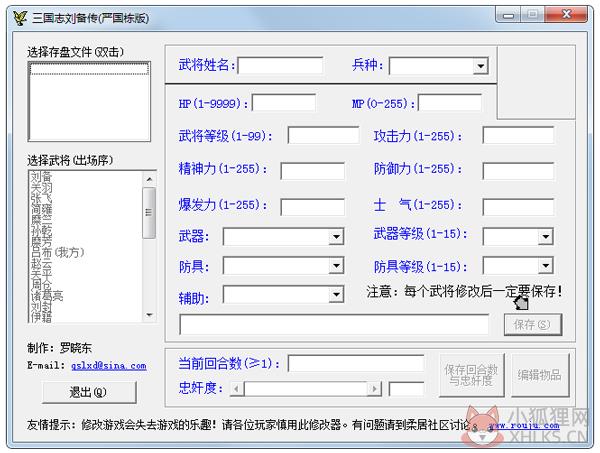Open the 兵种 troop type dropdown

click(x=480, y=66)
